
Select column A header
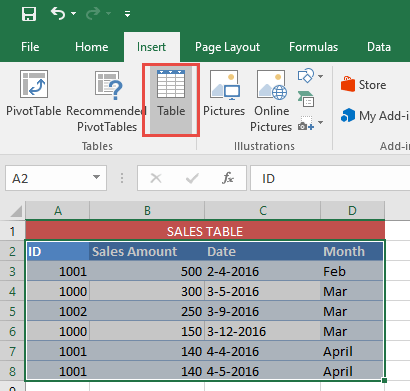(x=58, y=211)
